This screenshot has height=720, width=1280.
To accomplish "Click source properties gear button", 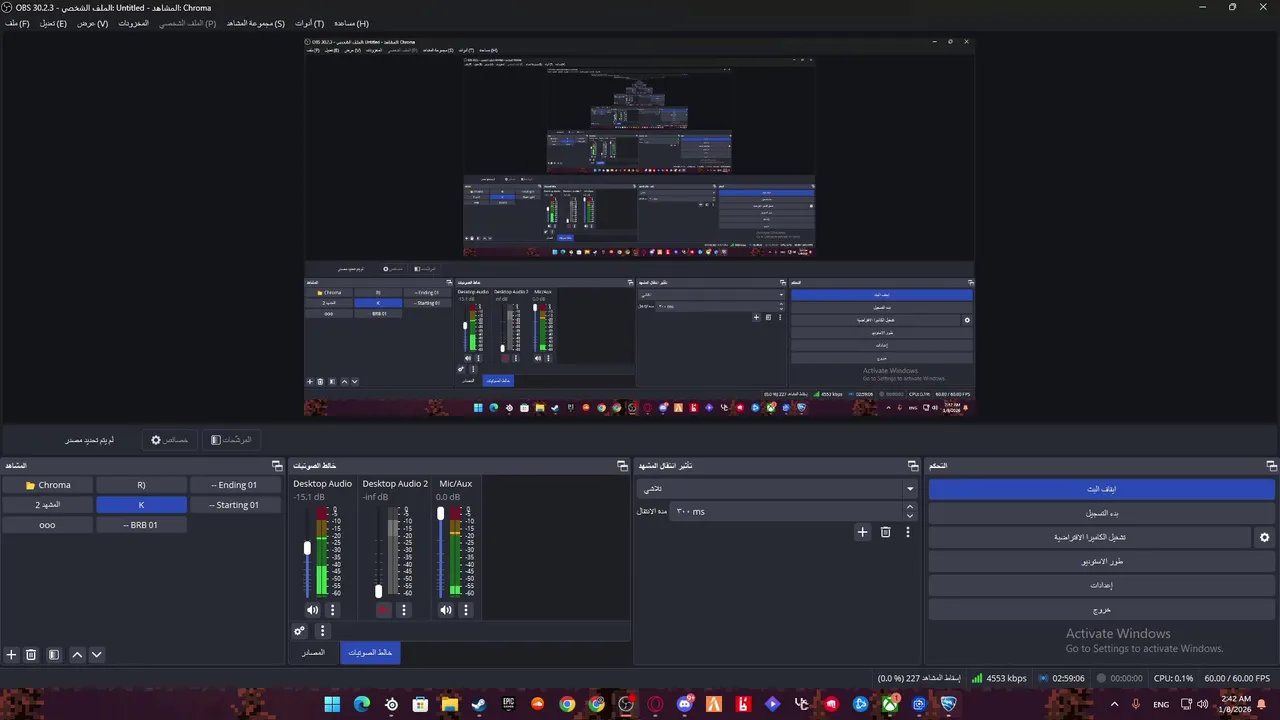I will coord(170,440).
